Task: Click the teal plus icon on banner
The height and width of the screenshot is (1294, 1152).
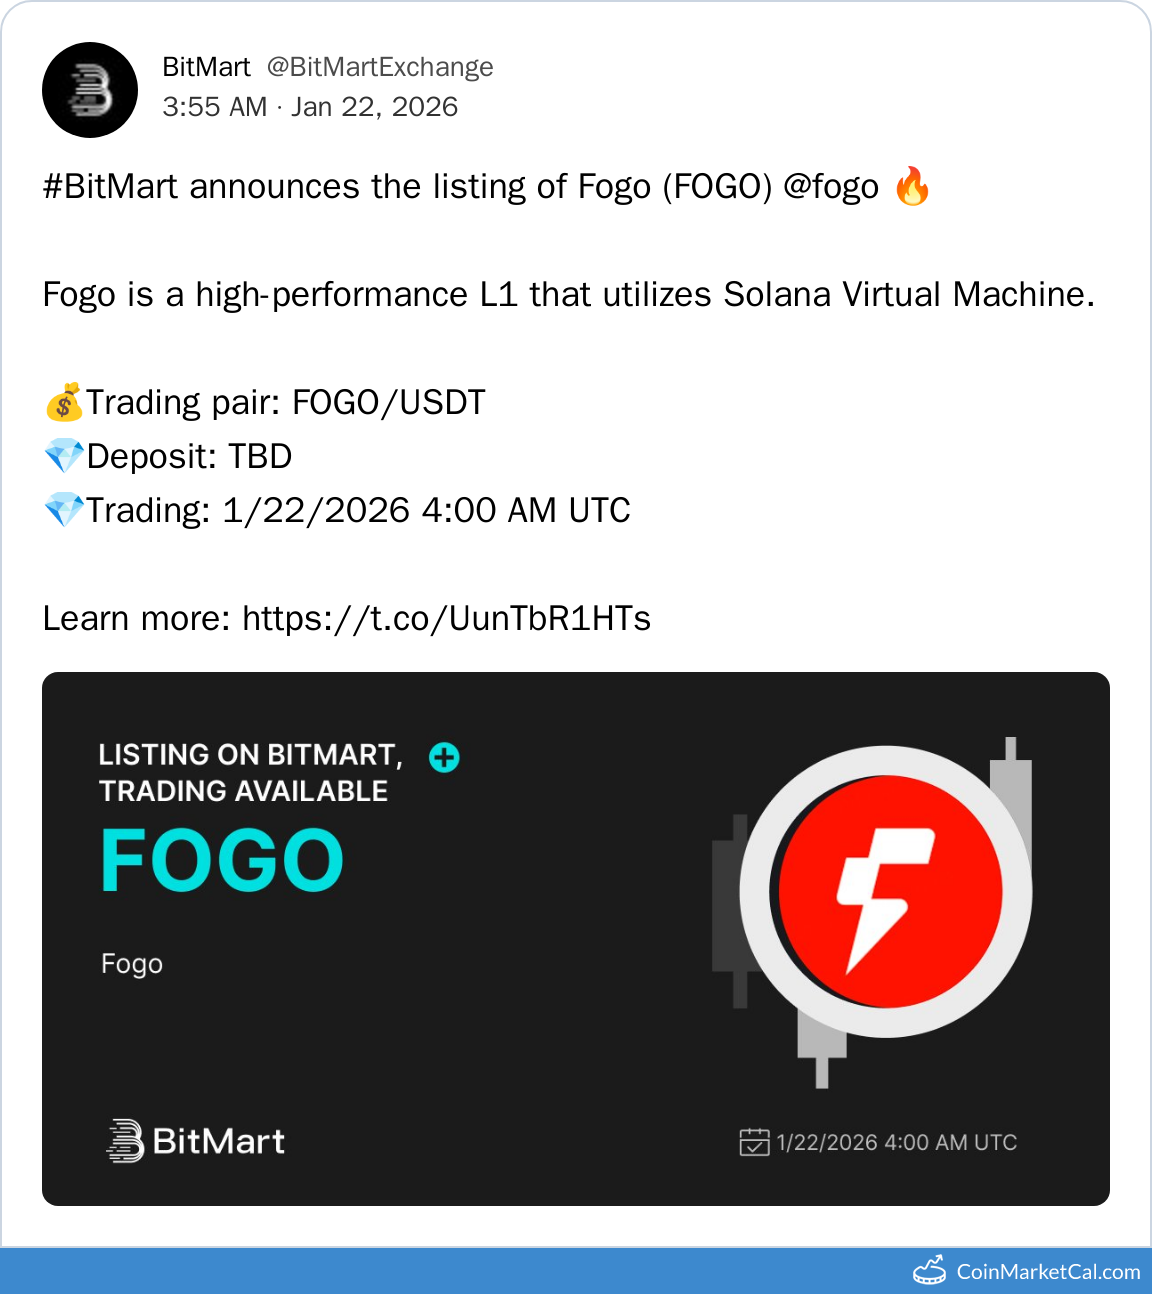Action: [444, 758]
